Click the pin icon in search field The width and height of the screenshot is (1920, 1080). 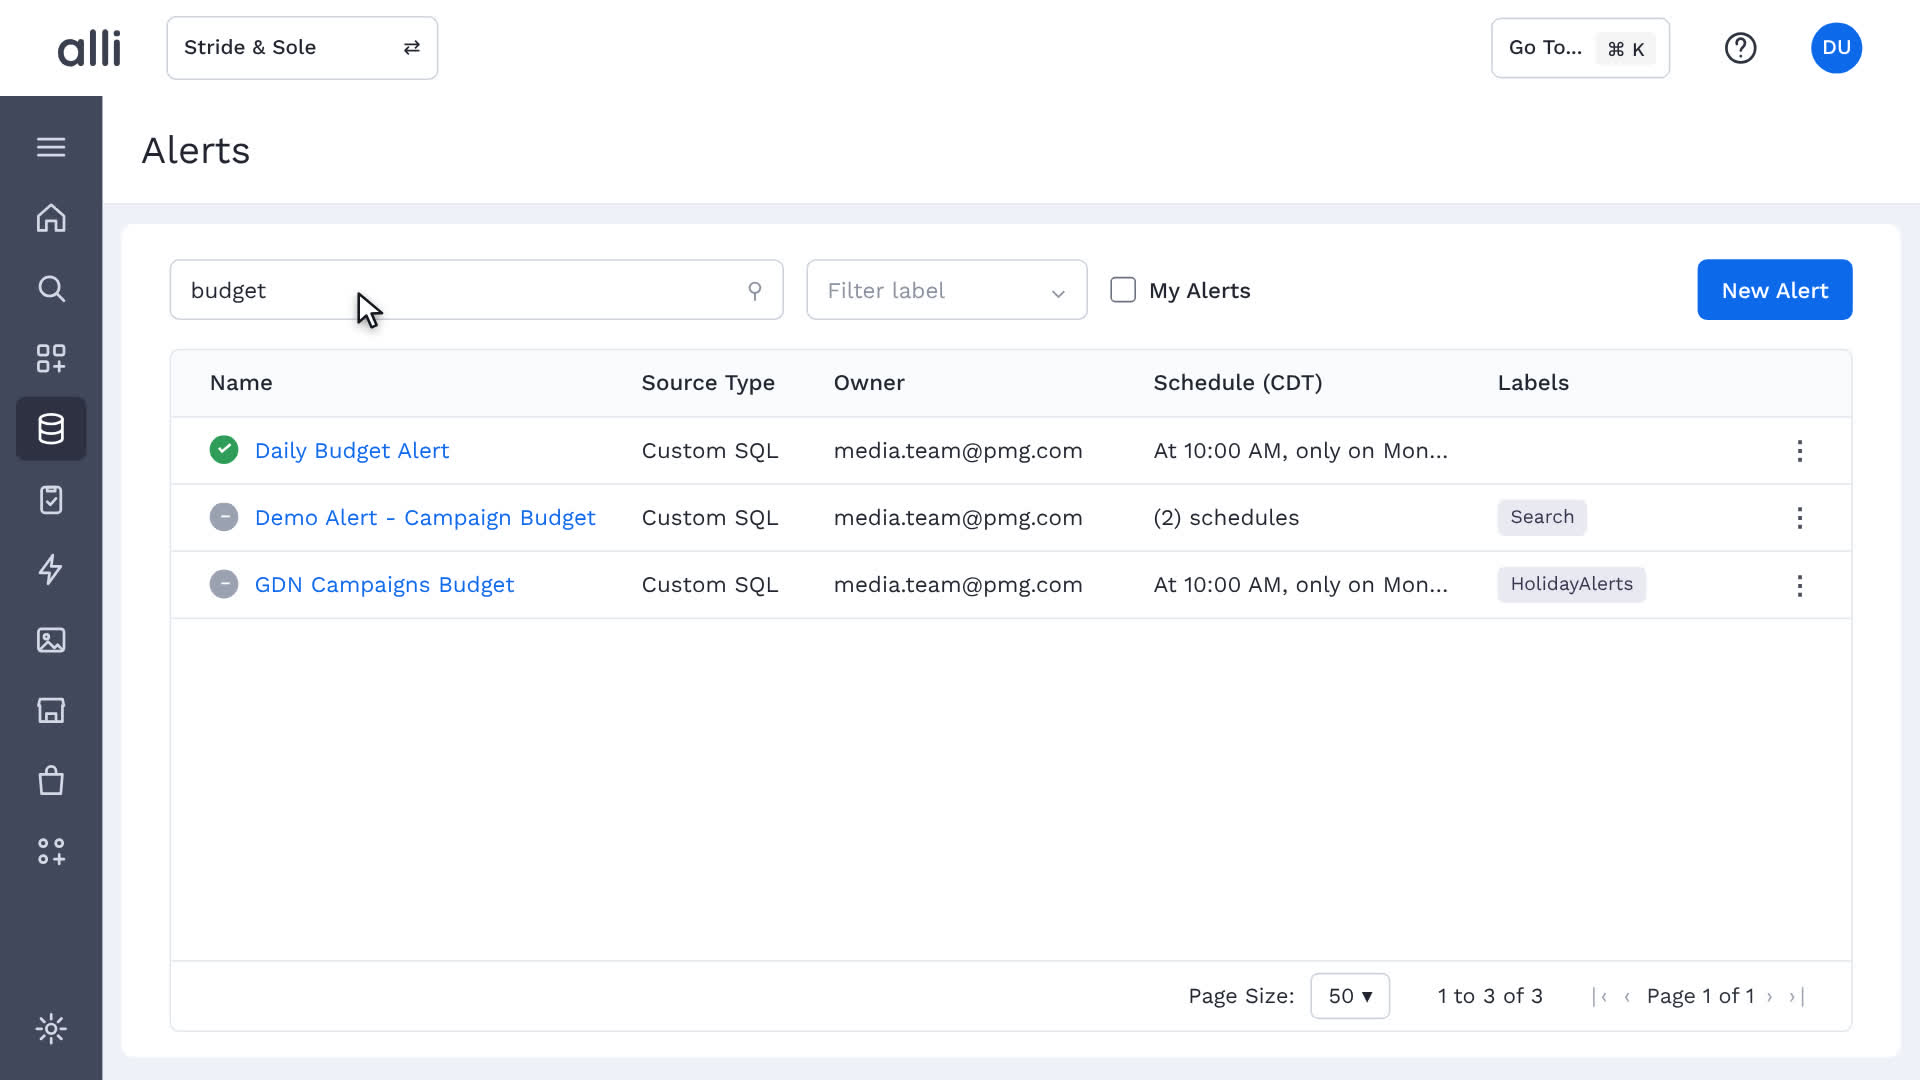tap(755, 291)
